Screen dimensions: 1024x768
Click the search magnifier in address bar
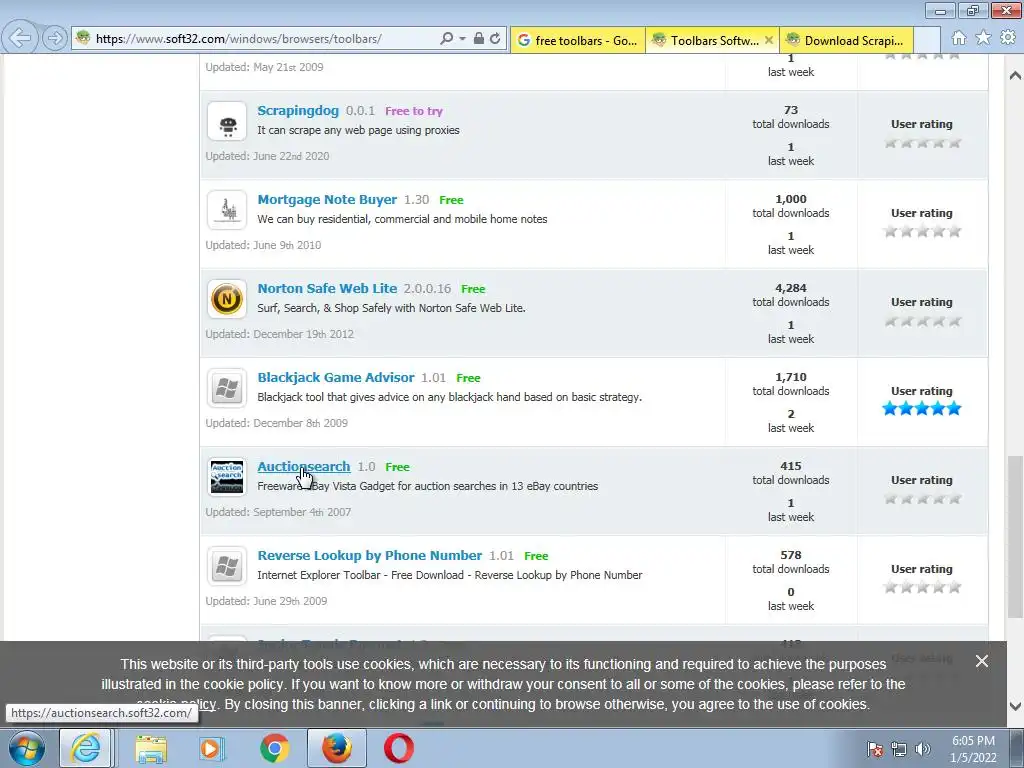[446, 39]
